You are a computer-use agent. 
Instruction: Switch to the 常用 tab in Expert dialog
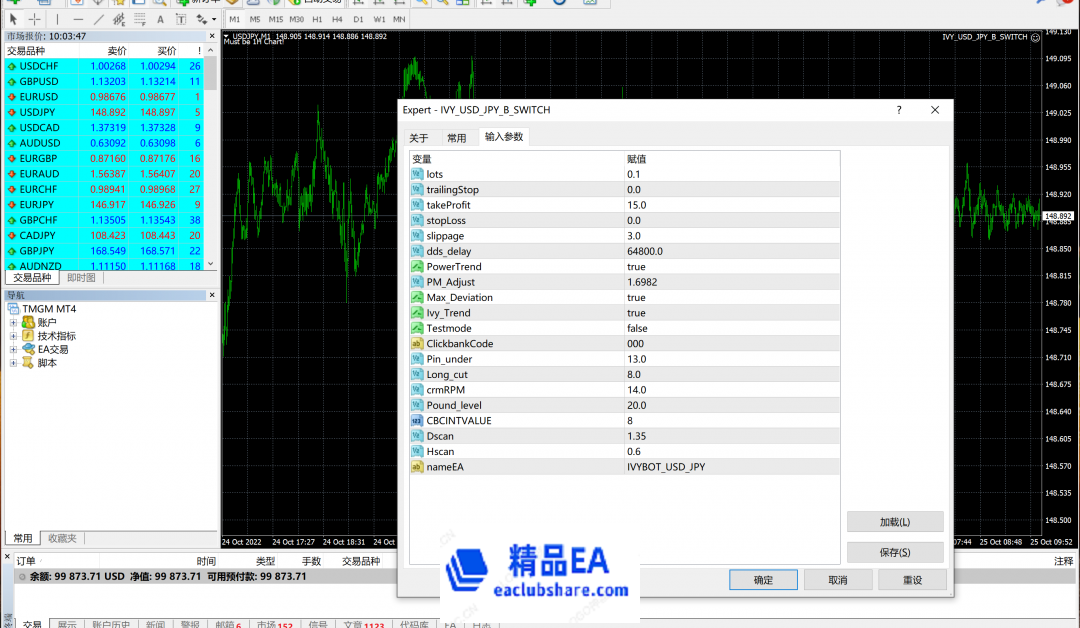coord(455,138)
